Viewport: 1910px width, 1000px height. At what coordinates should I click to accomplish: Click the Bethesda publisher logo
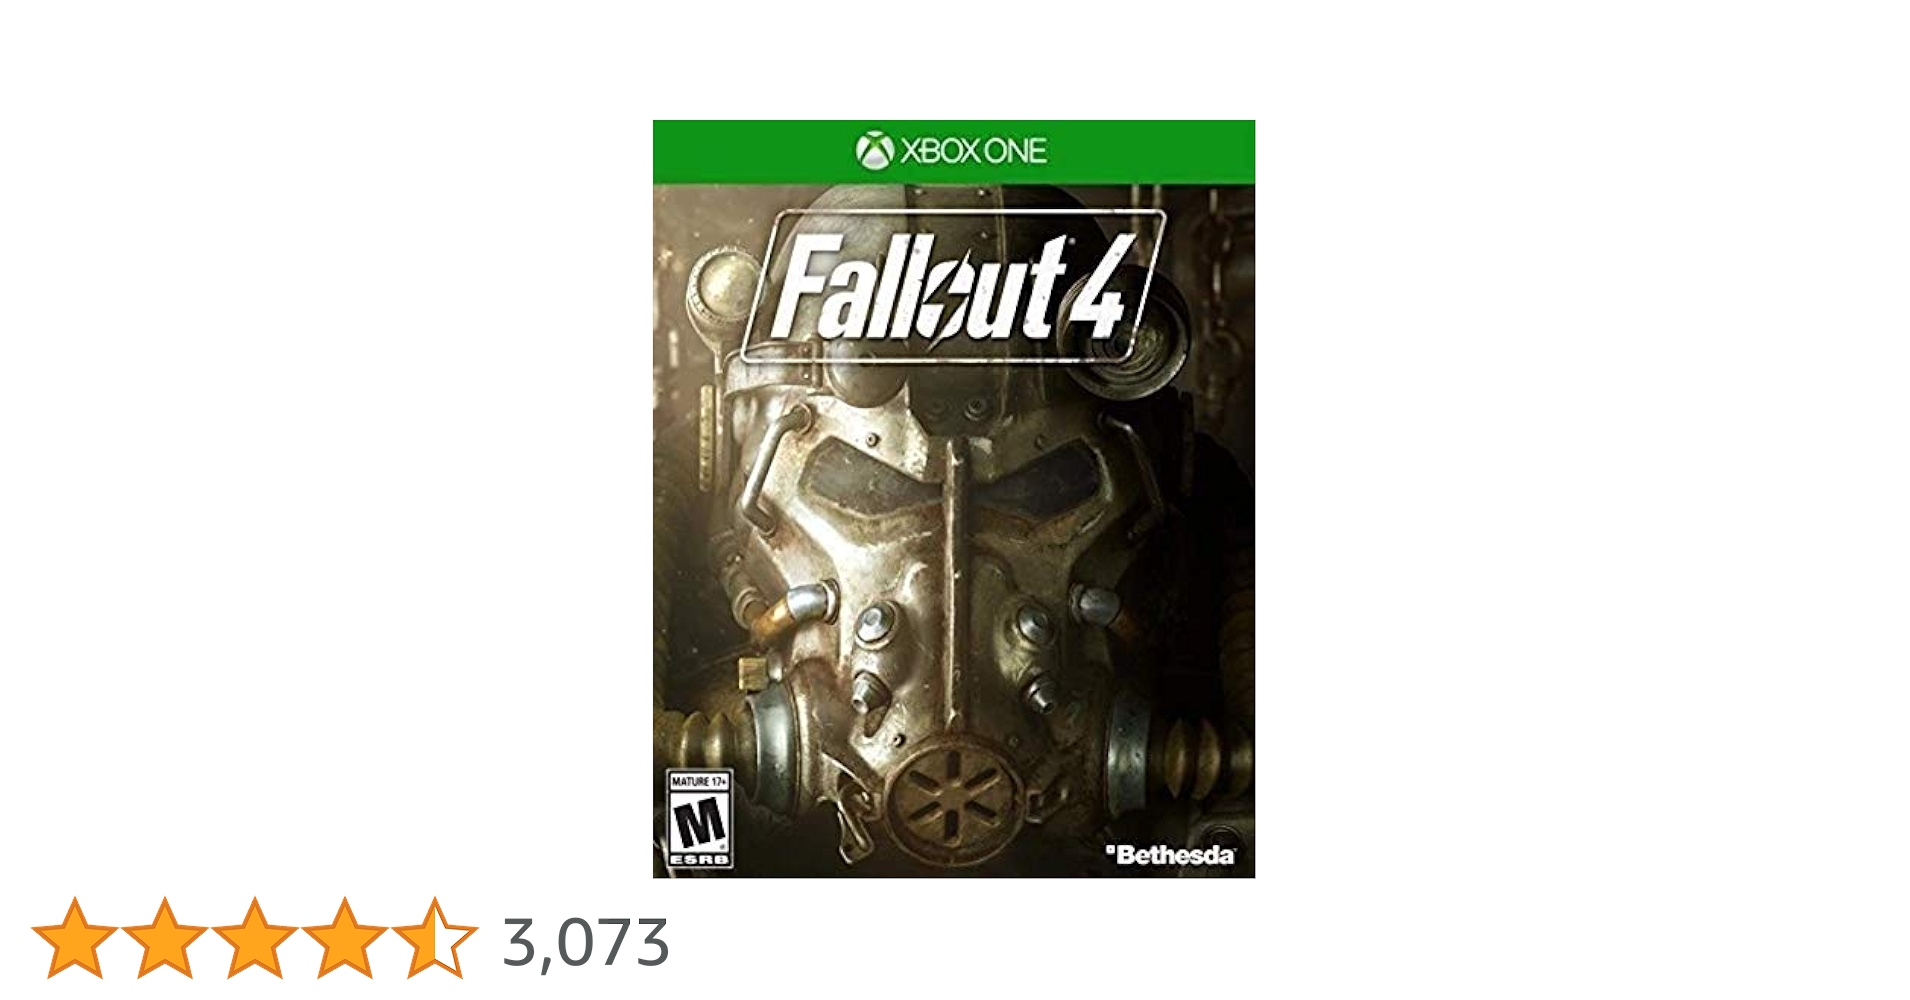click(1169, 855)
